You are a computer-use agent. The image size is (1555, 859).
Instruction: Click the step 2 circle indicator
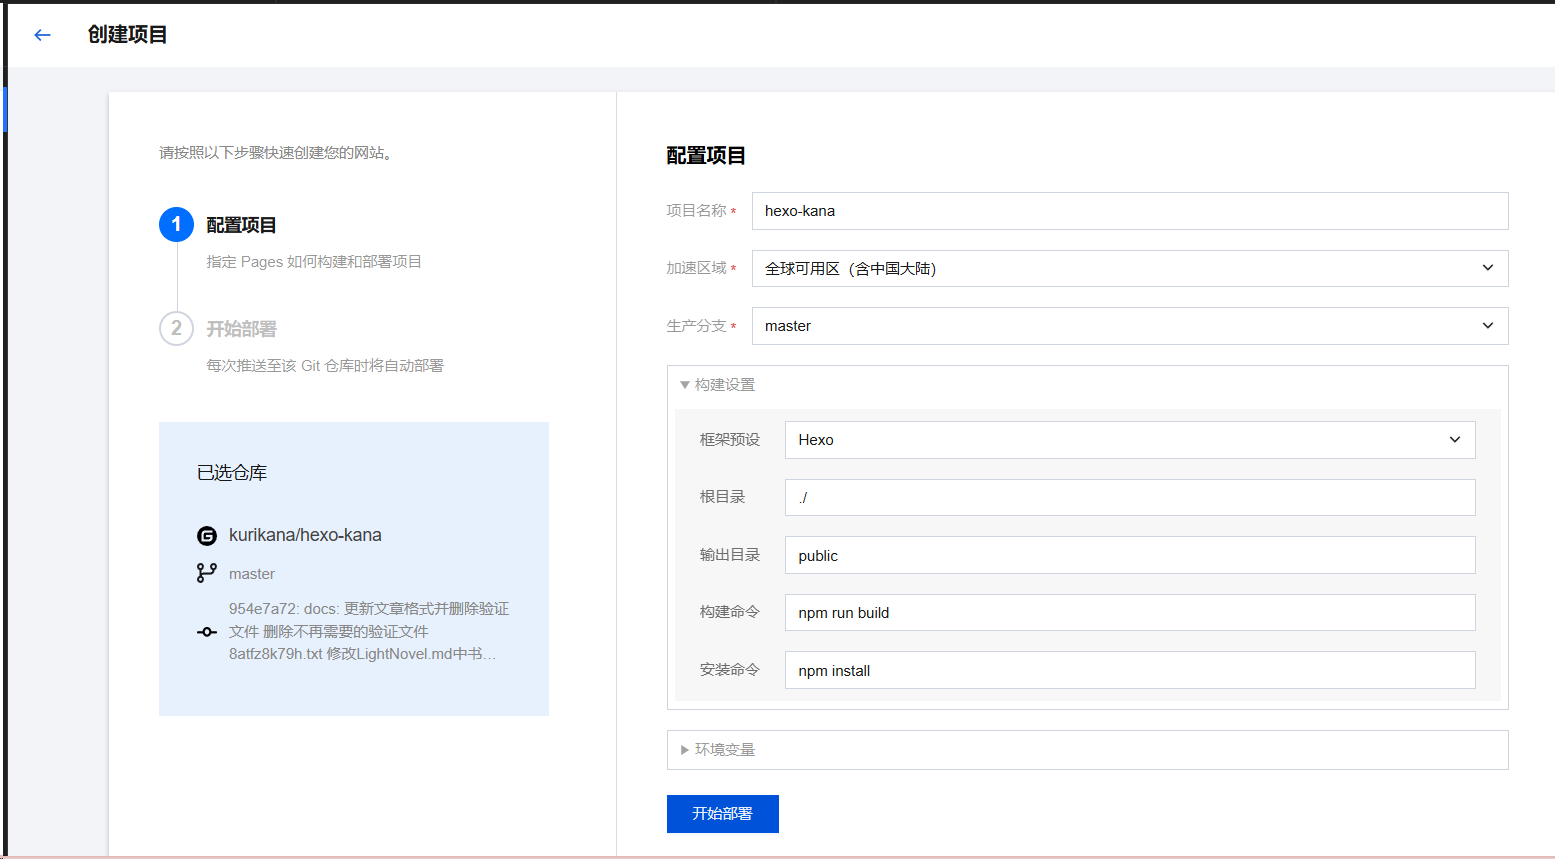click(x=176, y=328)
